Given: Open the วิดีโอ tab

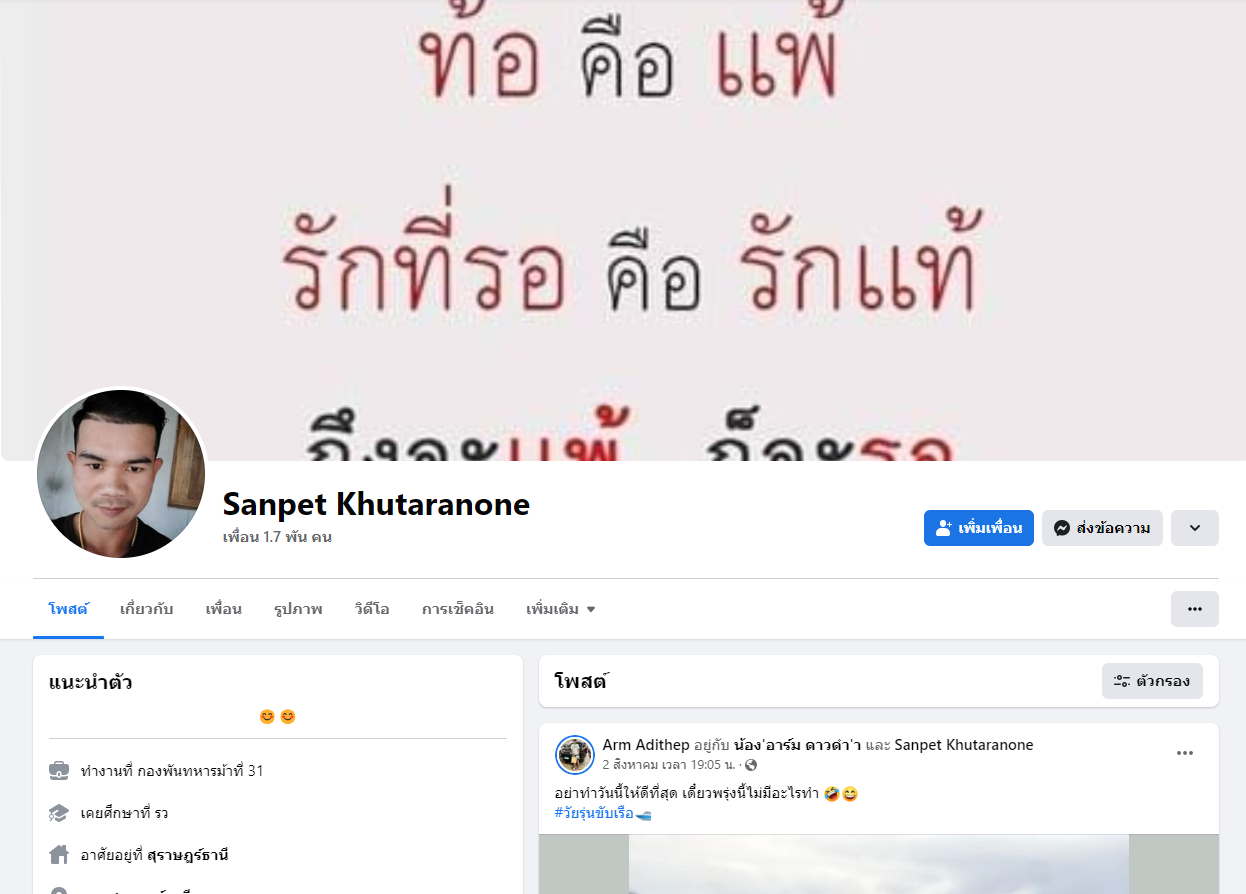Looking at the screenshot, I should [x=372, y=609].
